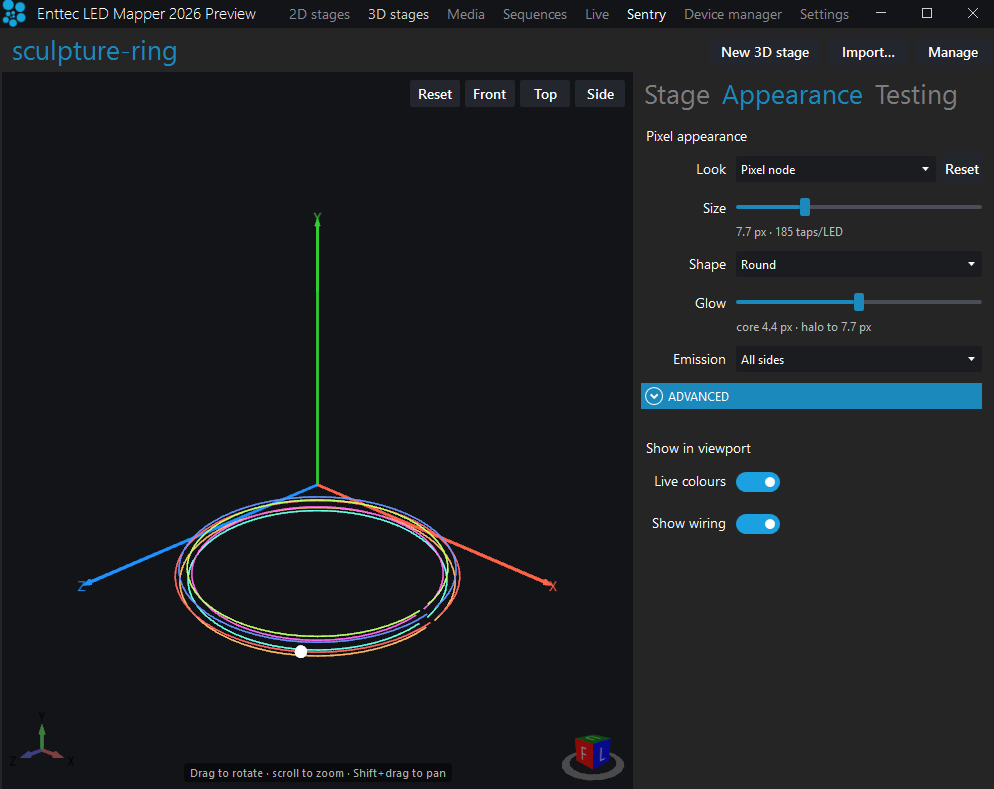Click the 'Drag to rotate' hint text
The image size is (994, 789).
318,773
